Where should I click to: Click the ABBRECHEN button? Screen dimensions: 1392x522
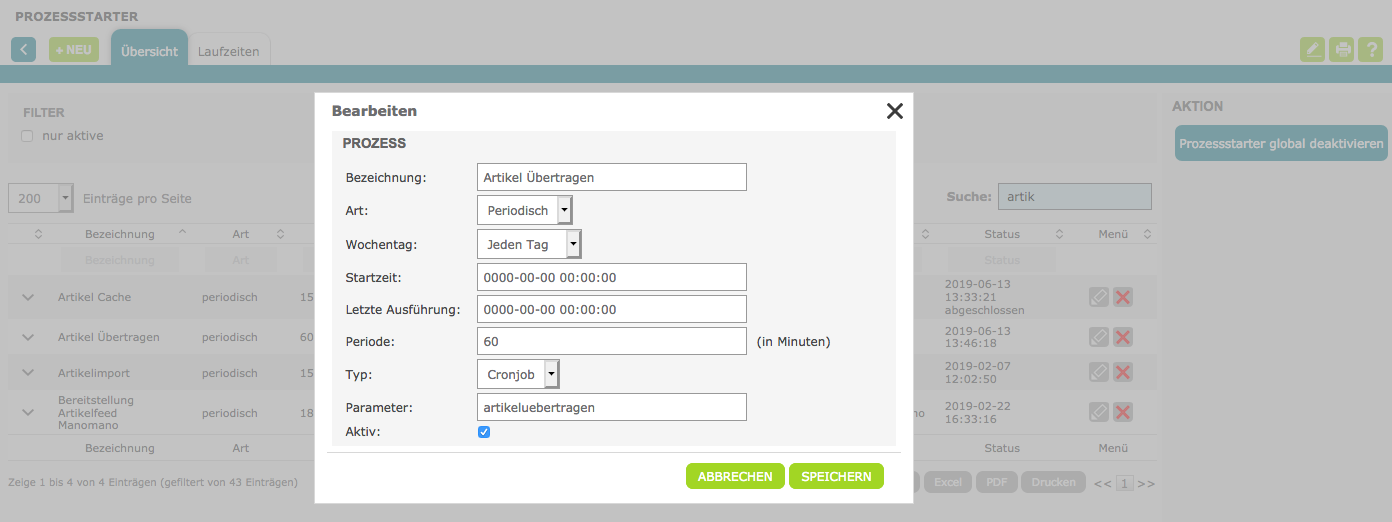click(735, 477)
